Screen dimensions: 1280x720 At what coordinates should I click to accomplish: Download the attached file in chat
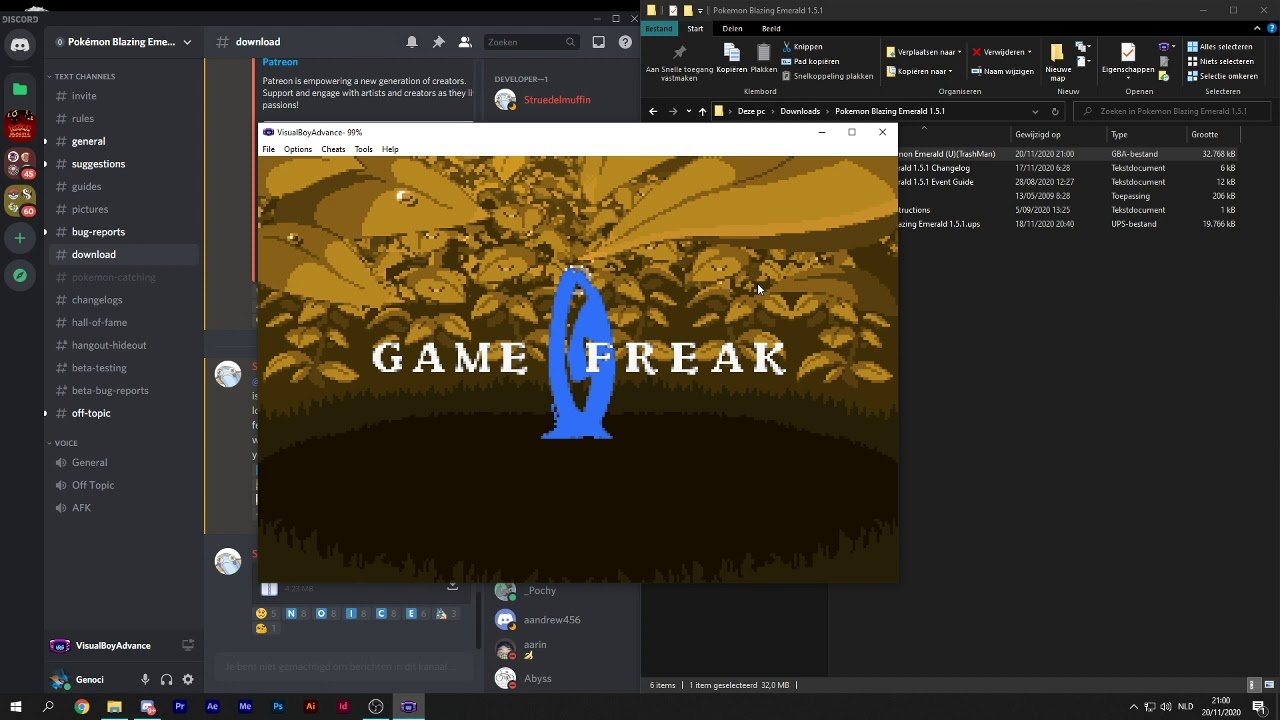point(452,586)
